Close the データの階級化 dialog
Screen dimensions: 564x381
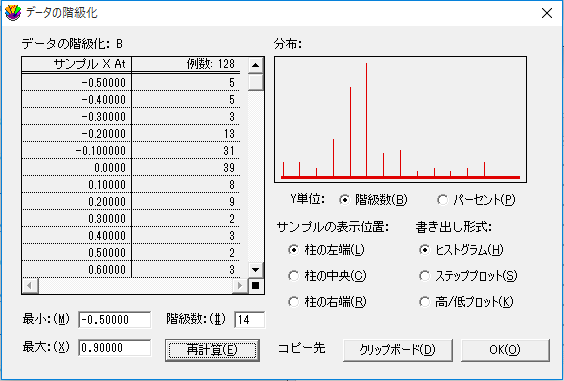pos(547,13)
